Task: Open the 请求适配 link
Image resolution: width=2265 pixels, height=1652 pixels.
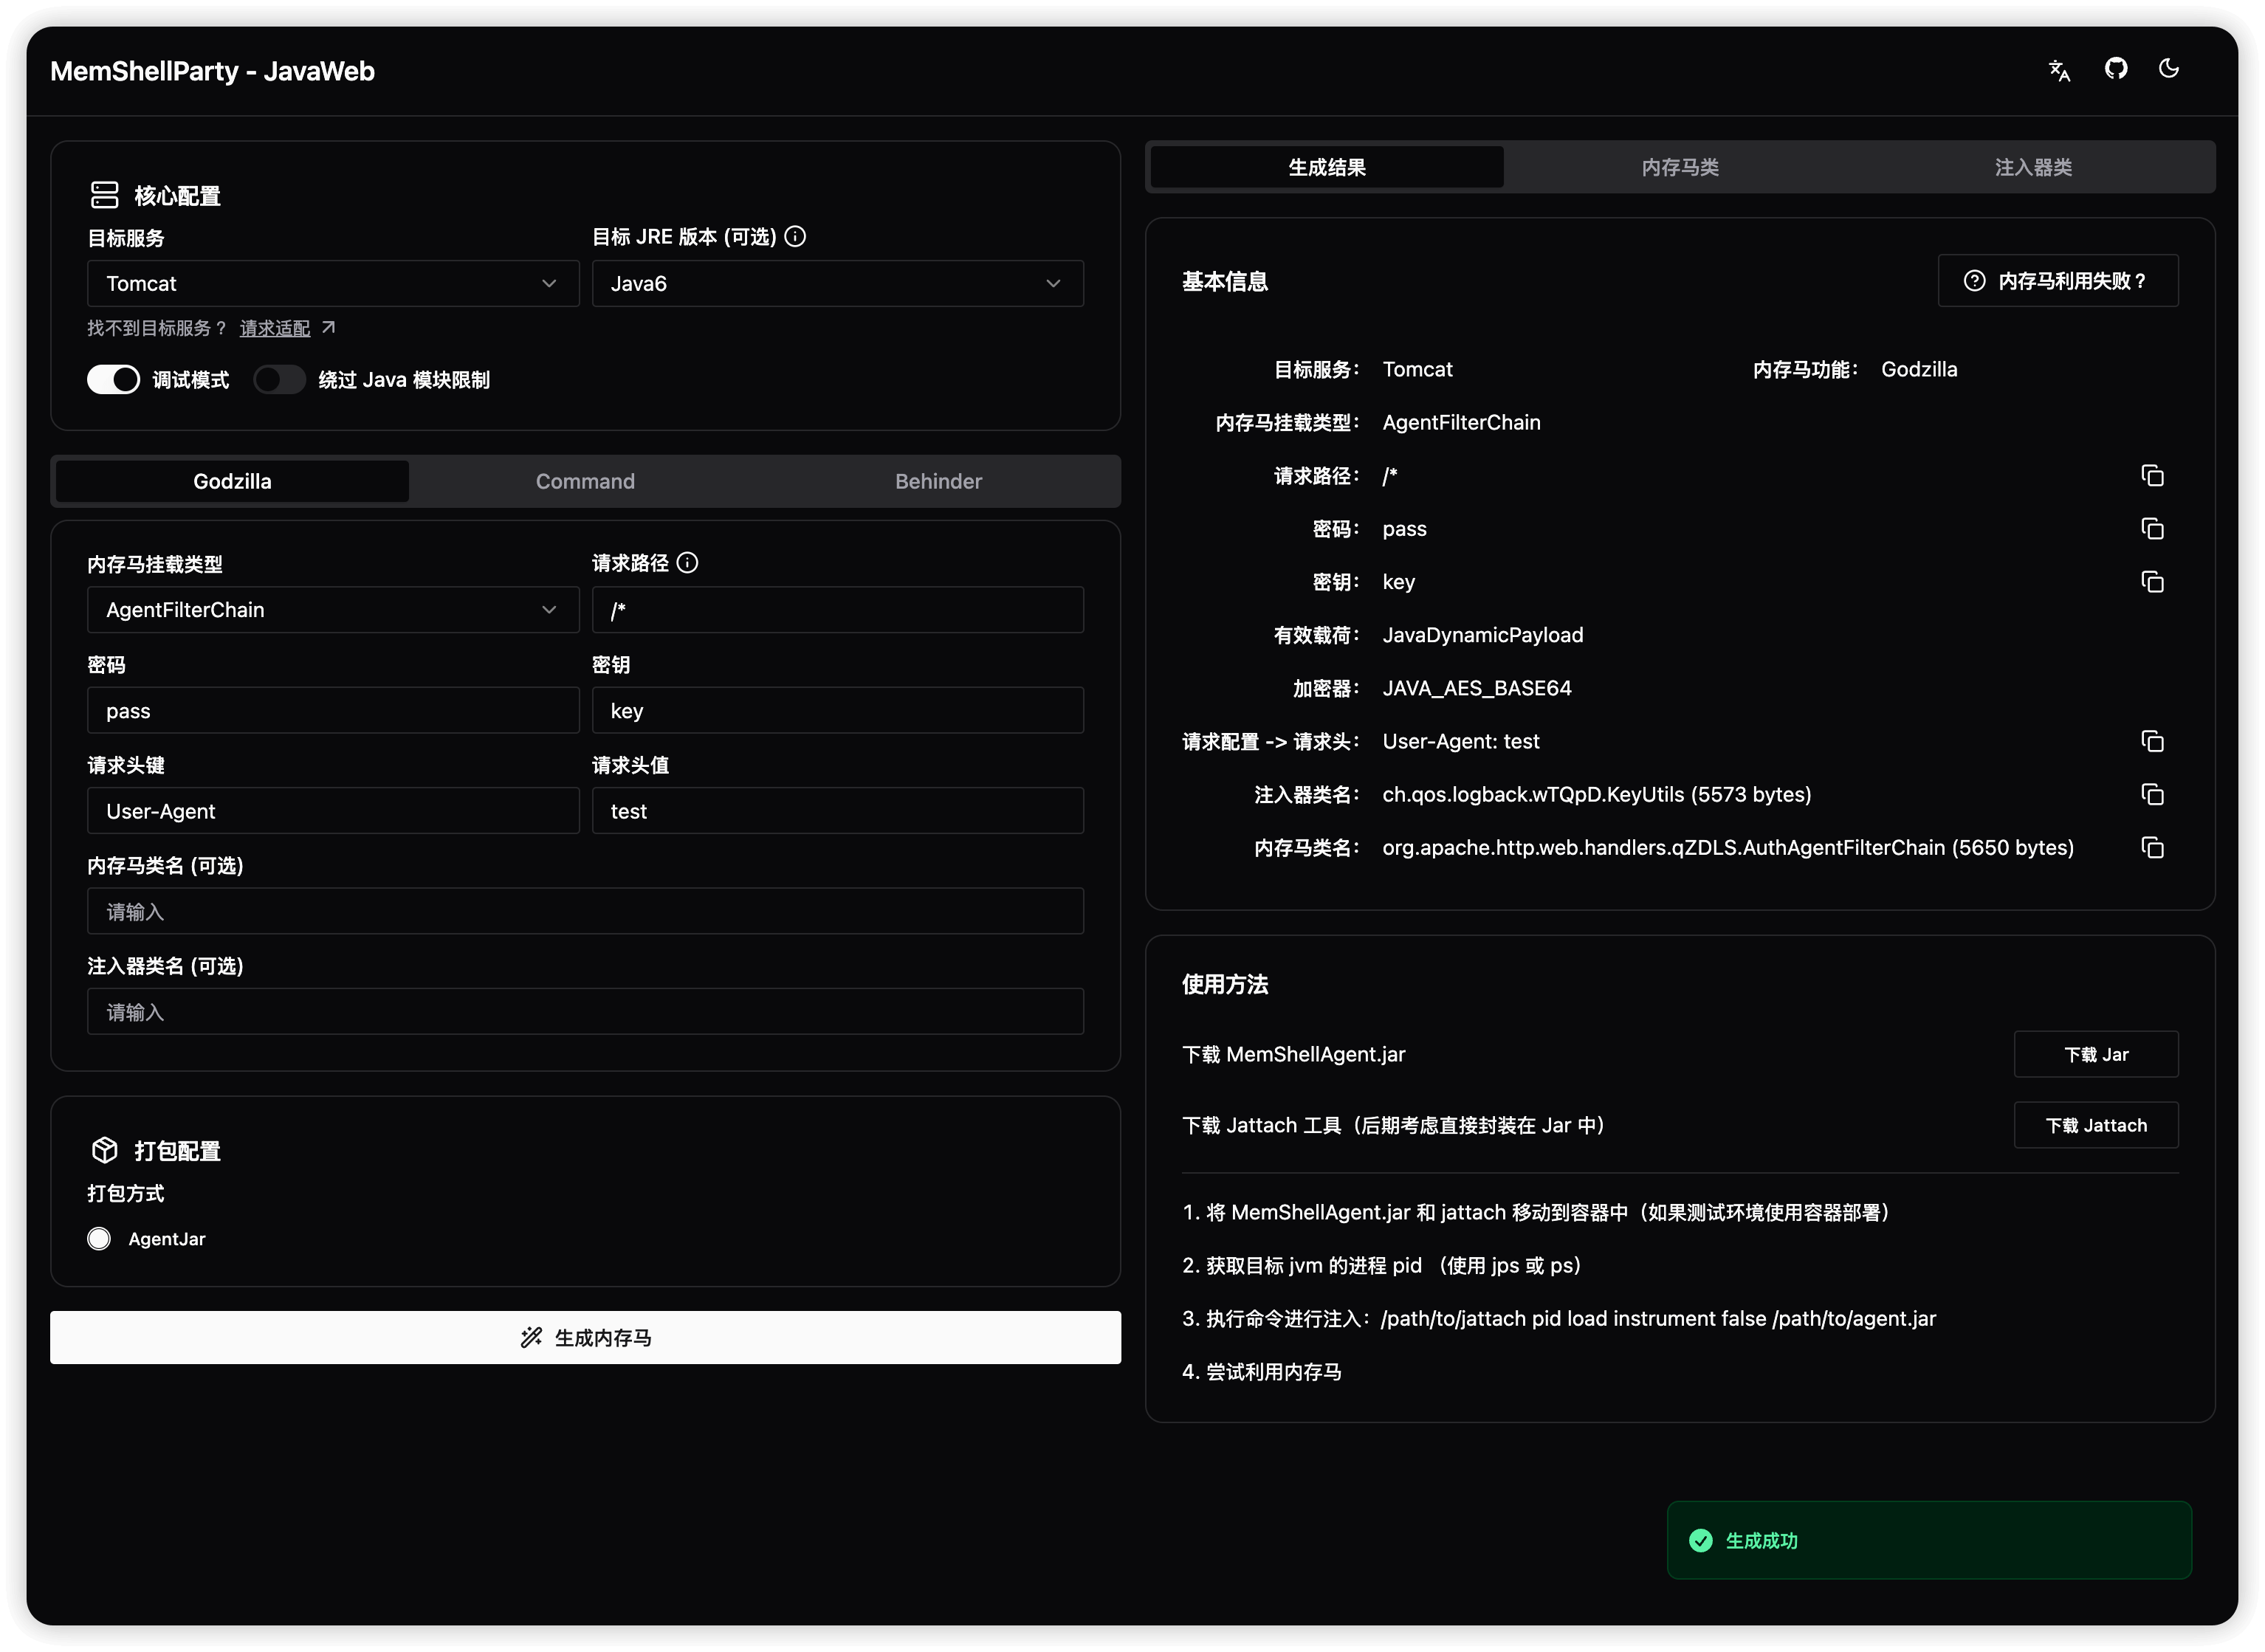Action: point(275,327)
